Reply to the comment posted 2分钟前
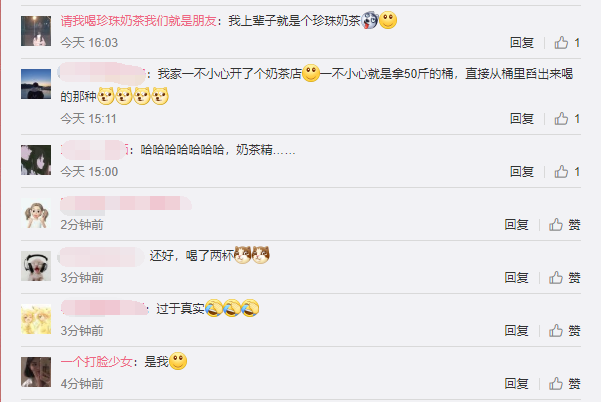The image size is (601, 402). (516, 225)
